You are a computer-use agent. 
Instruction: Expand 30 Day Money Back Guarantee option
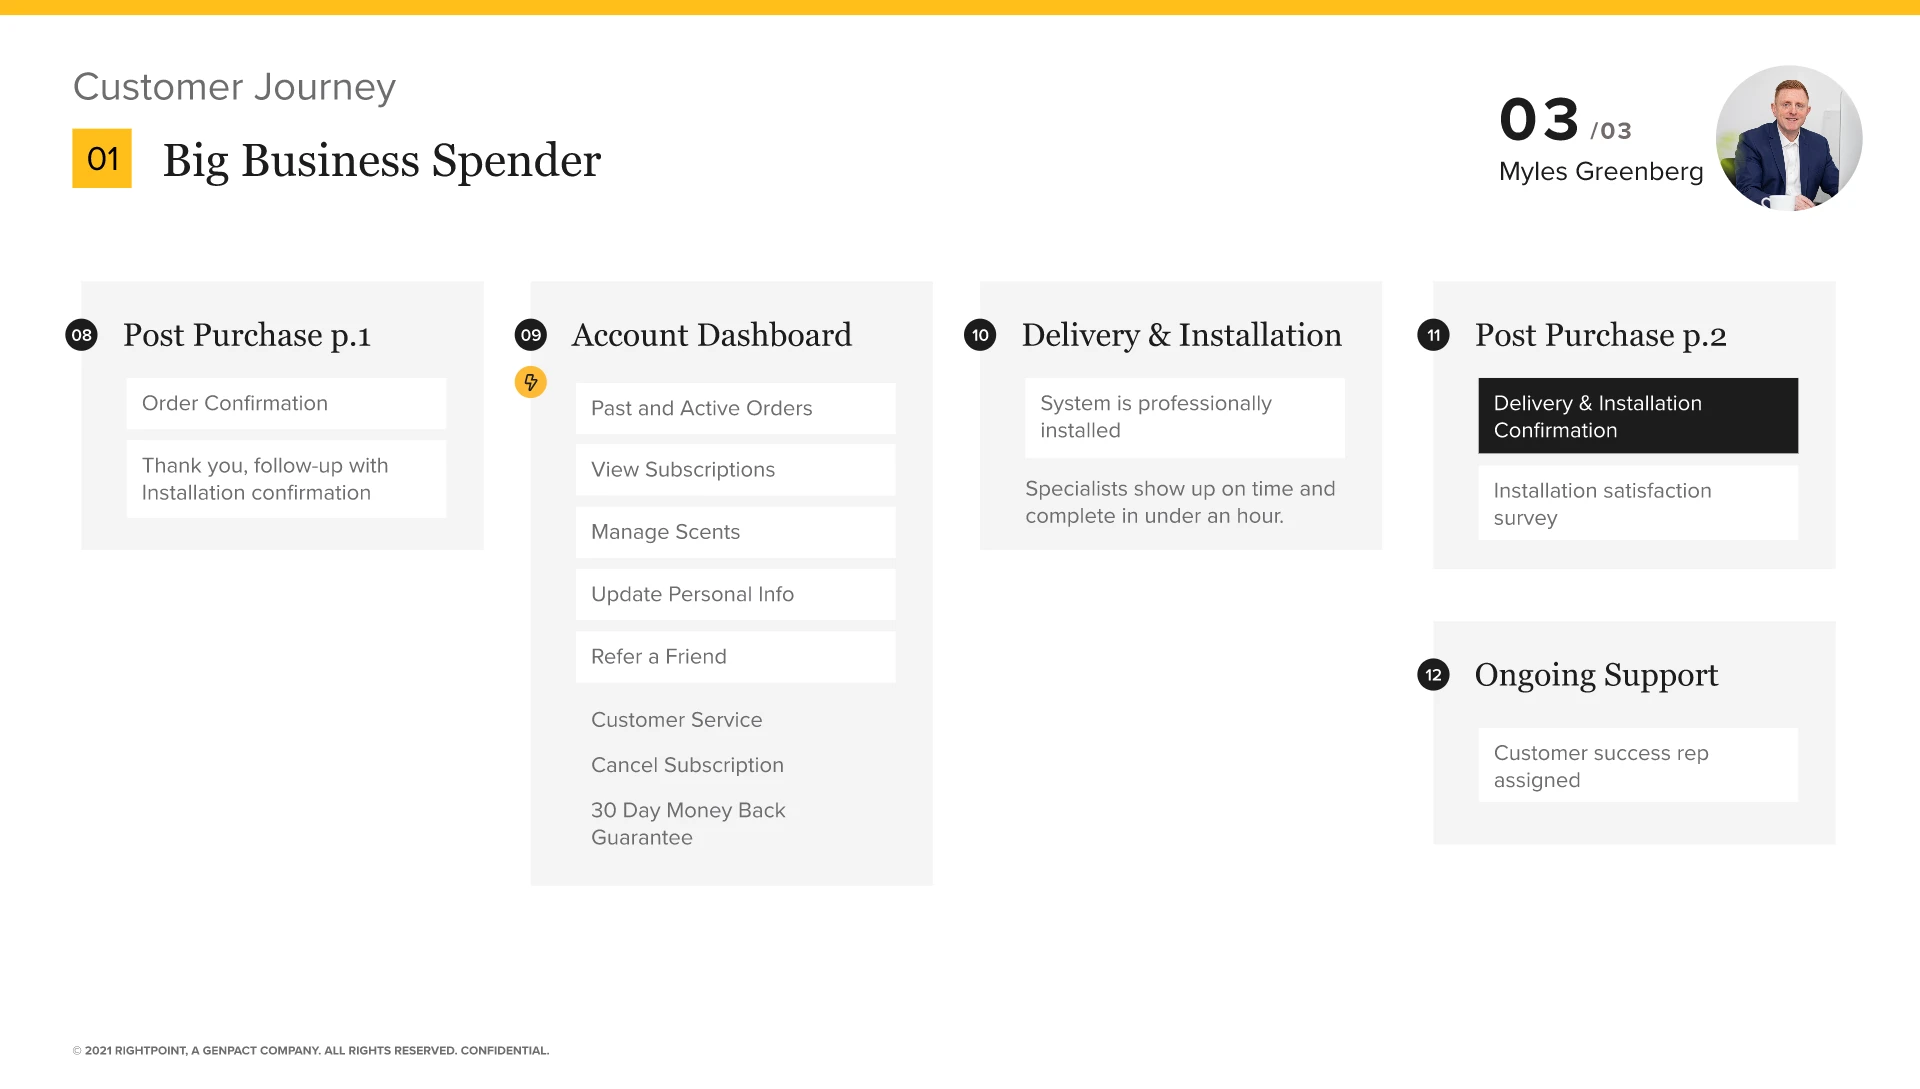click(687, 823)
